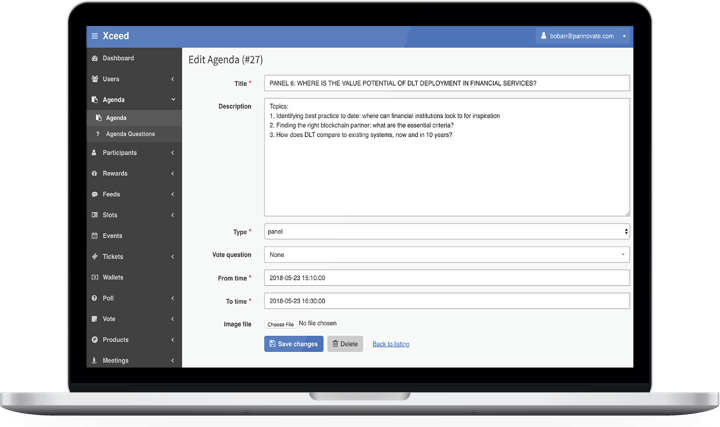Viewport: 720px width, 427px height.
Task: Click the Wallets icon in sidebar
Action: point(94,276)
